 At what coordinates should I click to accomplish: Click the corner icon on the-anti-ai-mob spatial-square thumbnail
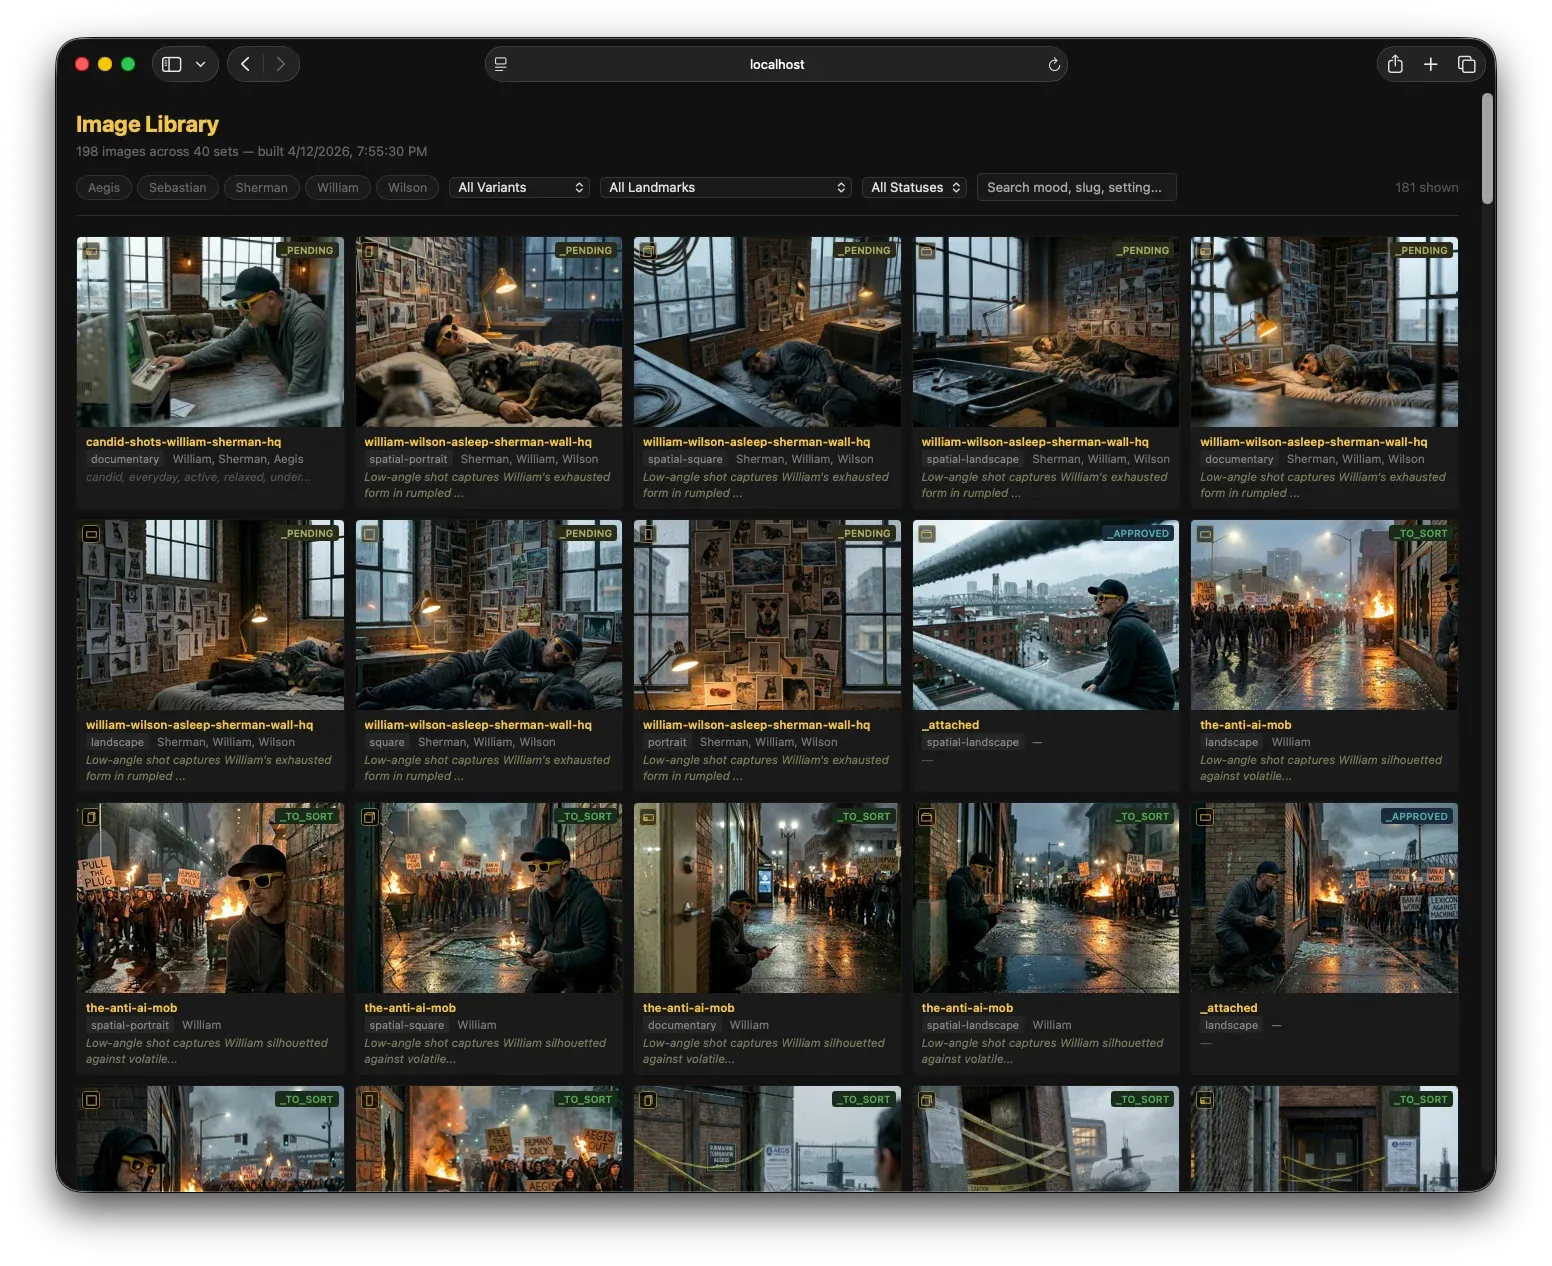point(370,817)
